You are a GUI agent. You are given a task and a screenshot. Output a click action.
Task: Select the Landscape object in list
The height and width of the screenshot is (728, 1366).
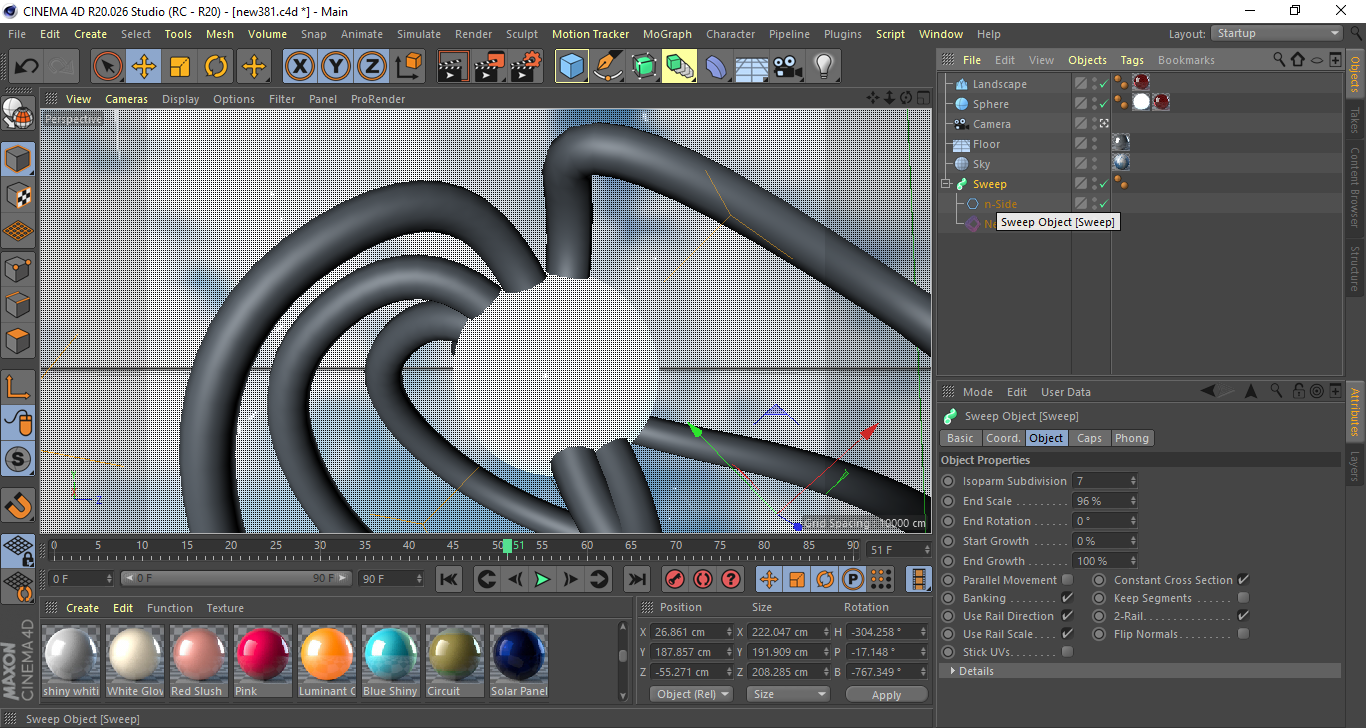[1000, 84]
